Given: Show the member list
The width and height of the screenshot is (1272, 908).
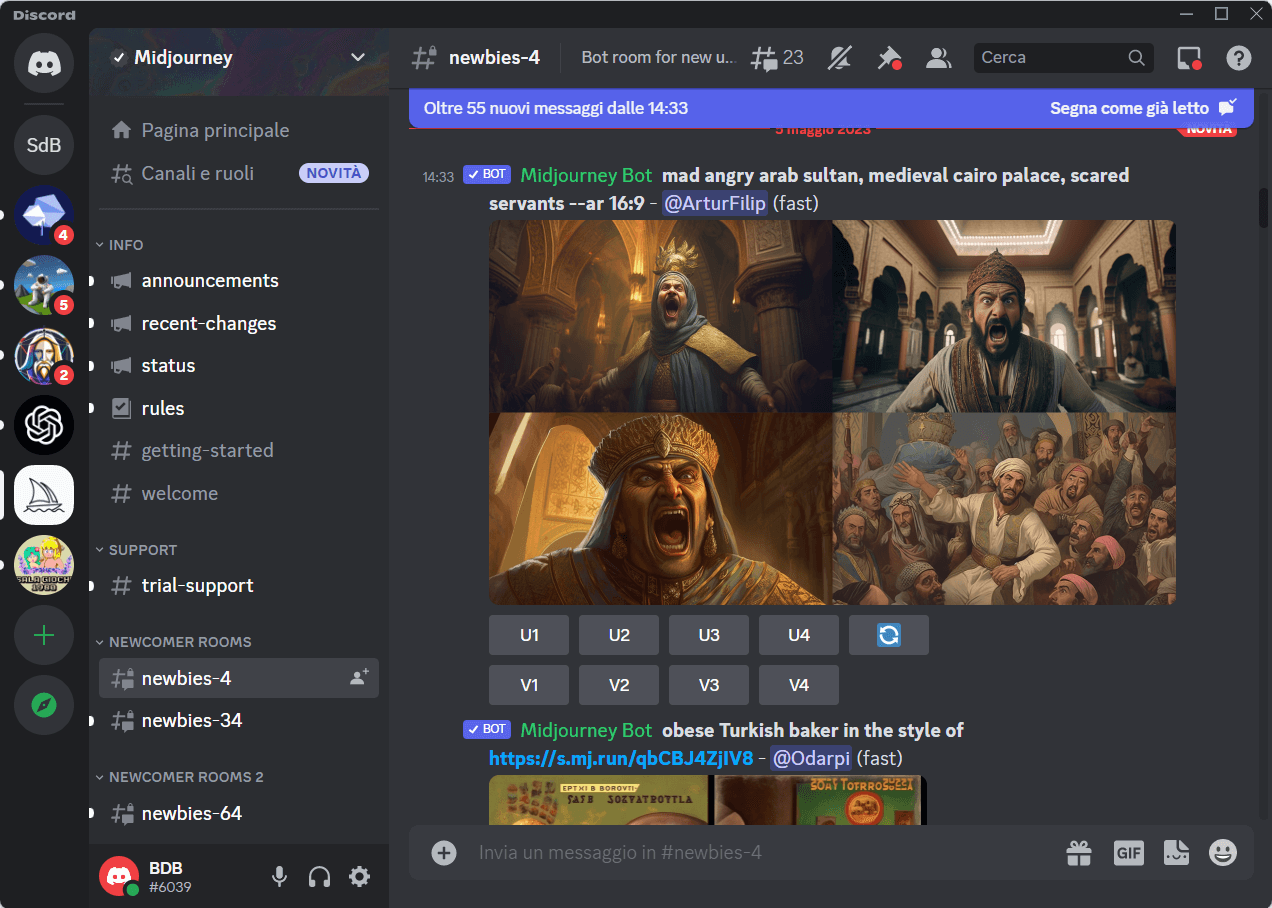Looking at the screenshot, I should (938, 57).
